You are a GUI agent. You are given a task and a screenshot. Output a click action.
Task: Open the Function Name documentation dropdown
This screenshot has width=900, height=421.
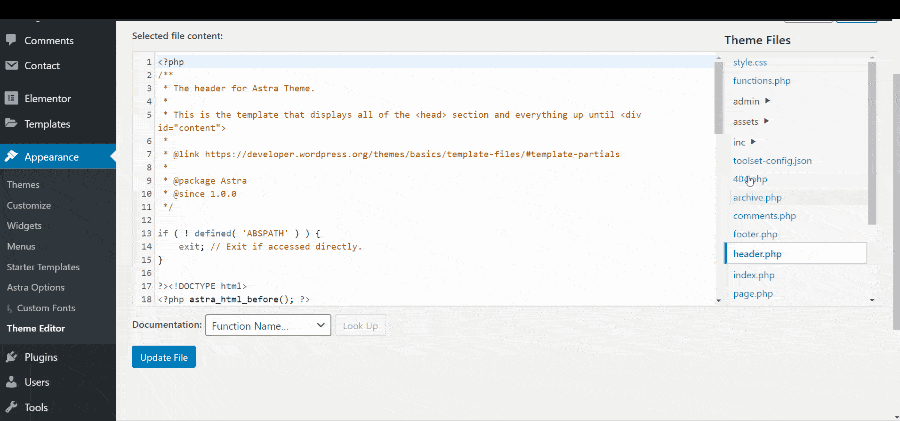click(267, 326)
